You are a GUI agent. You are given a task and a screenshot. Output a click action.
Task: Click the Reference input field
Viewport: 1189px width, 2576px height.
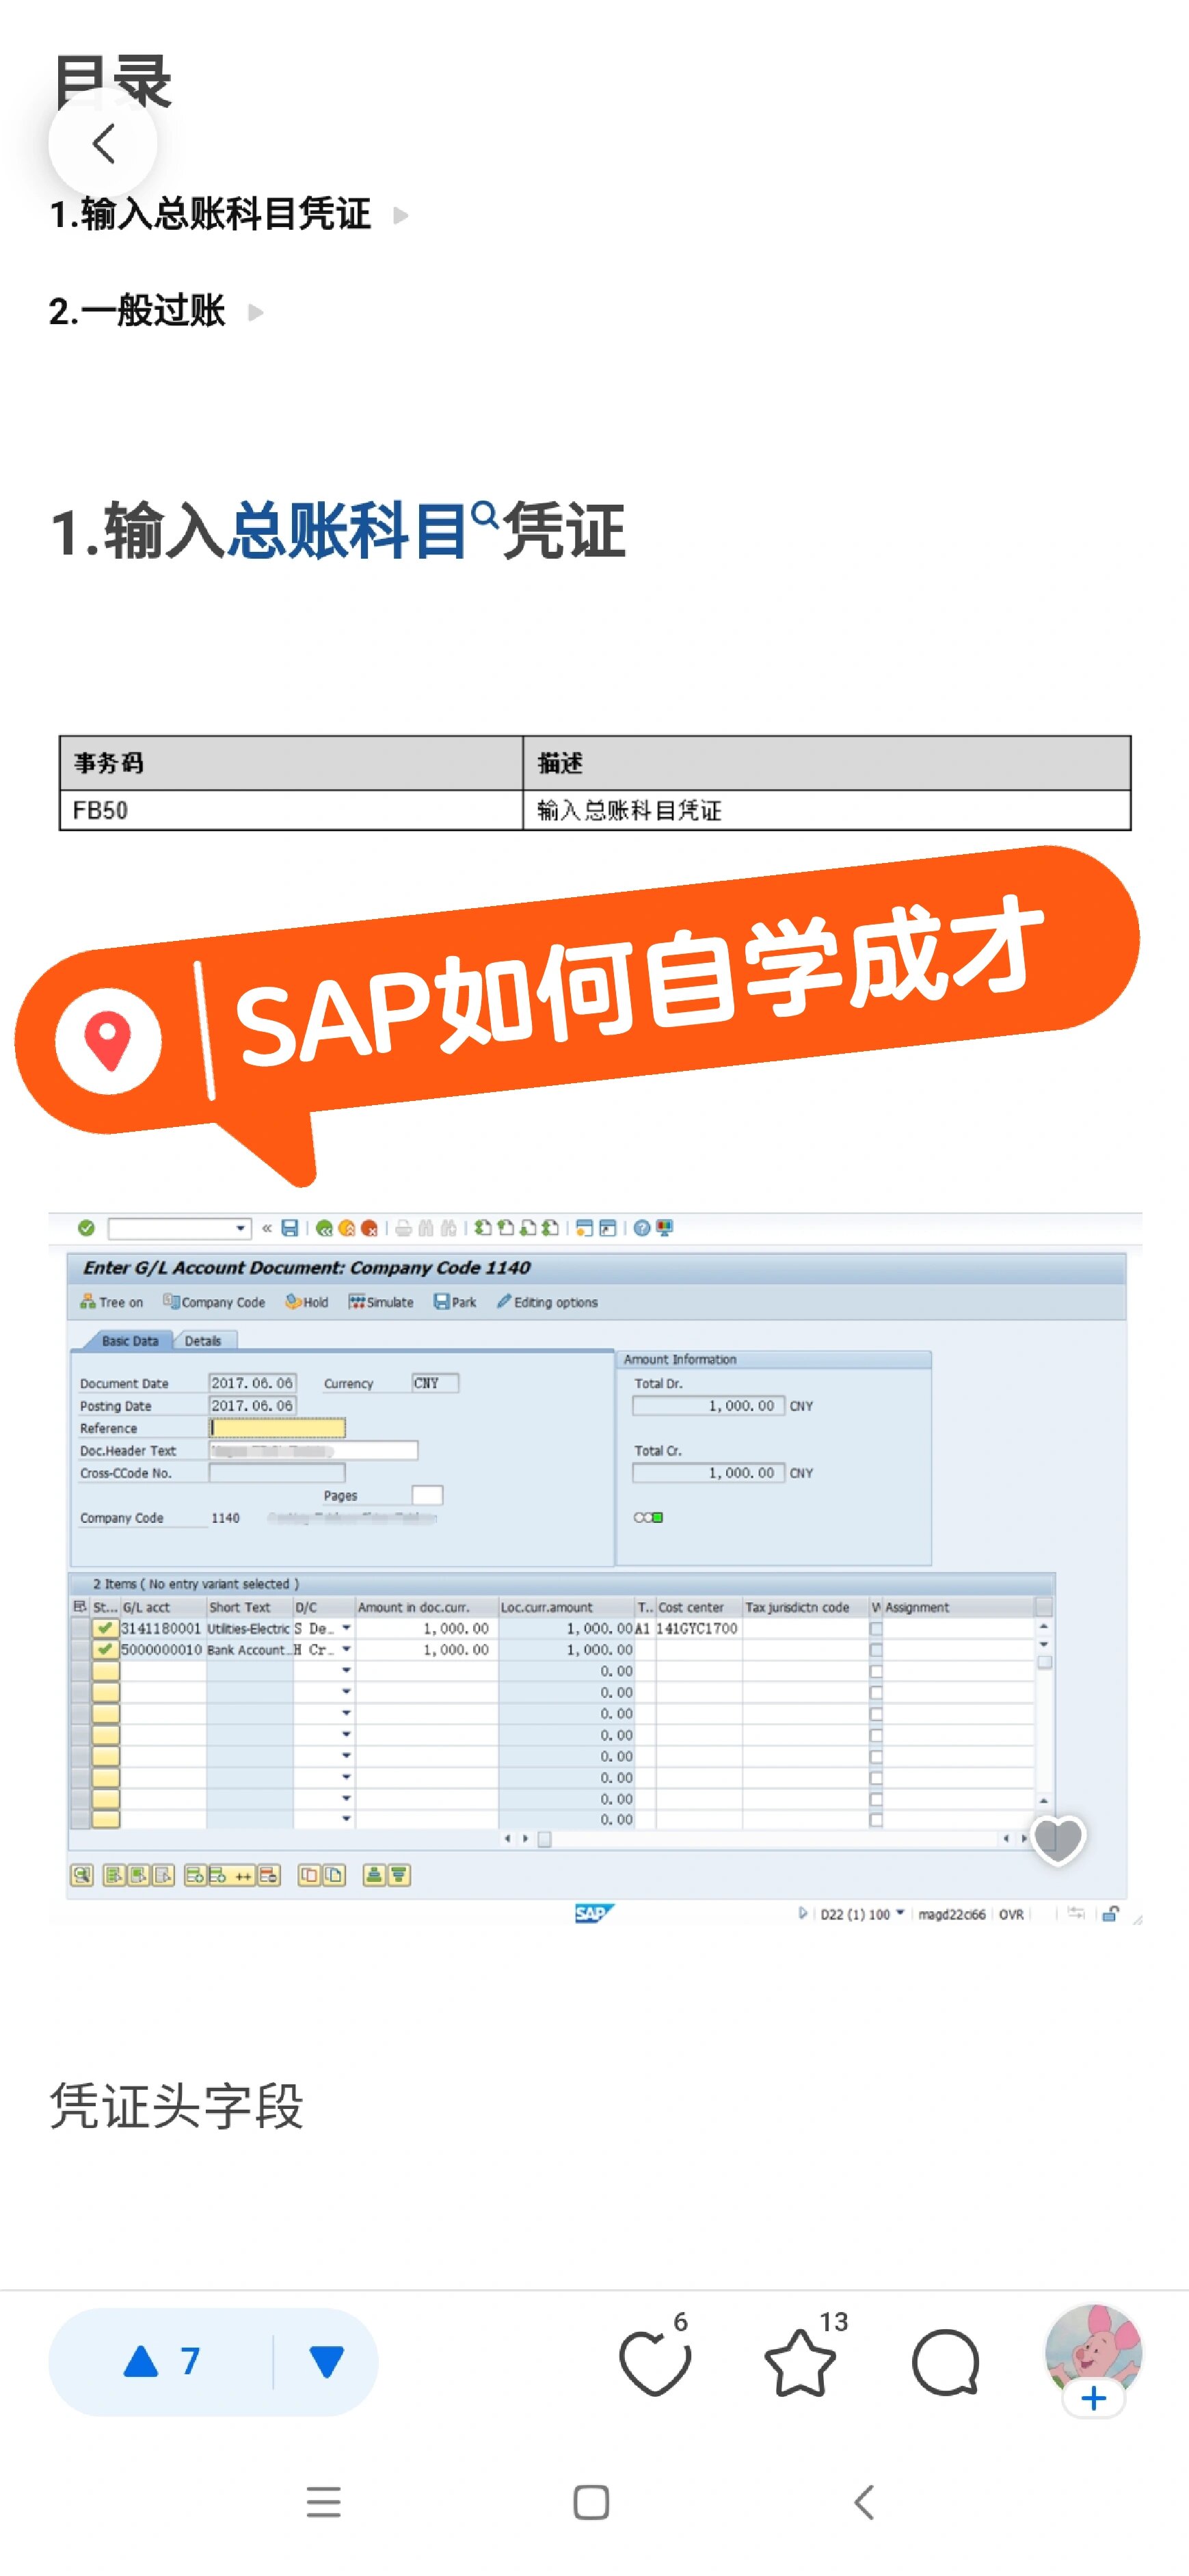pos(277,1428)
